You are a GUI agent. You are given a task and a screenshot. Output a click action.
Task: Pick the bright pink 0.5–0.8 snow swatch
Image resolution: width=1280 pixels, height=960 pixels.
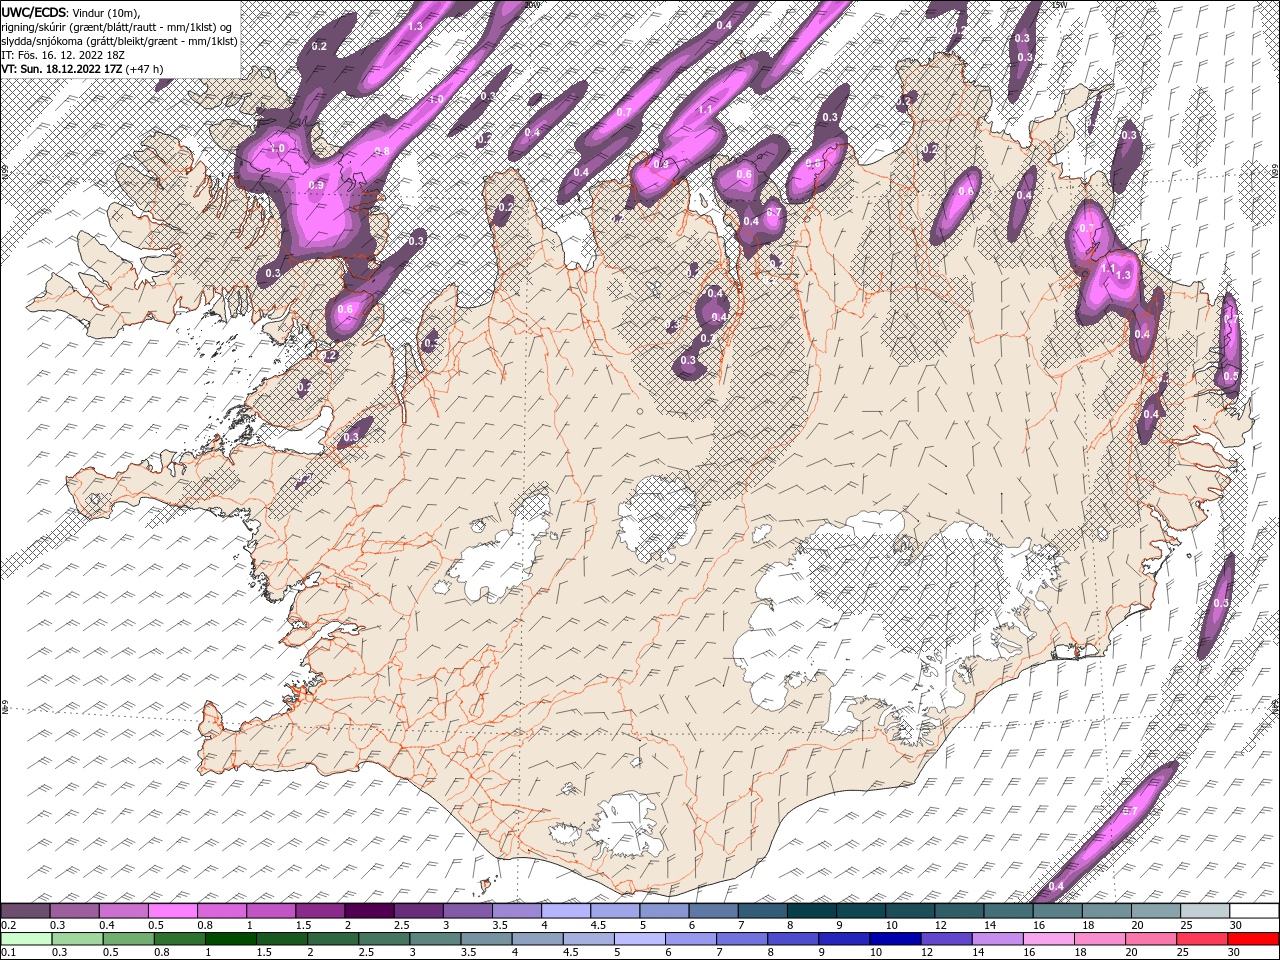[172, 911]
